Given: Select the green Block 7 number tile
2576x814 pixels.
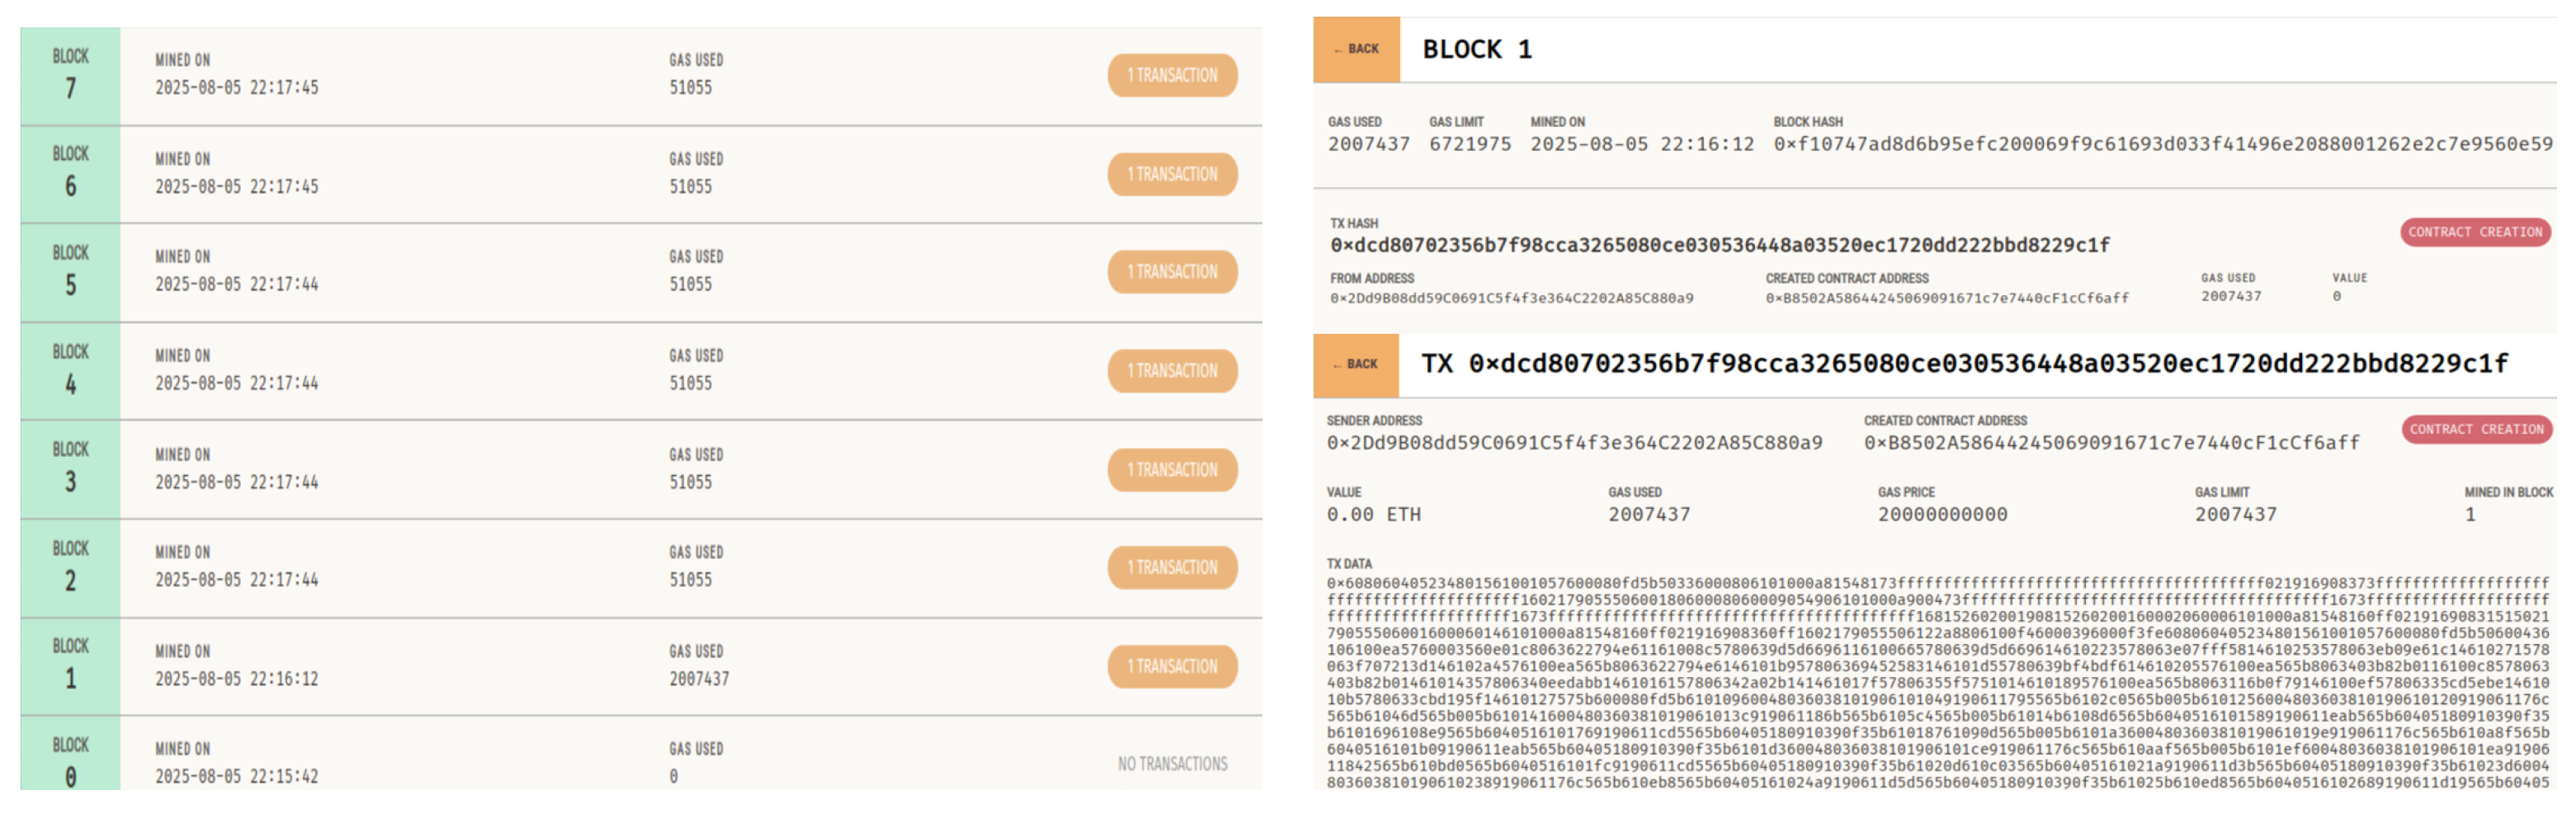Looking at the screenshot, I should tap(70, 76).
